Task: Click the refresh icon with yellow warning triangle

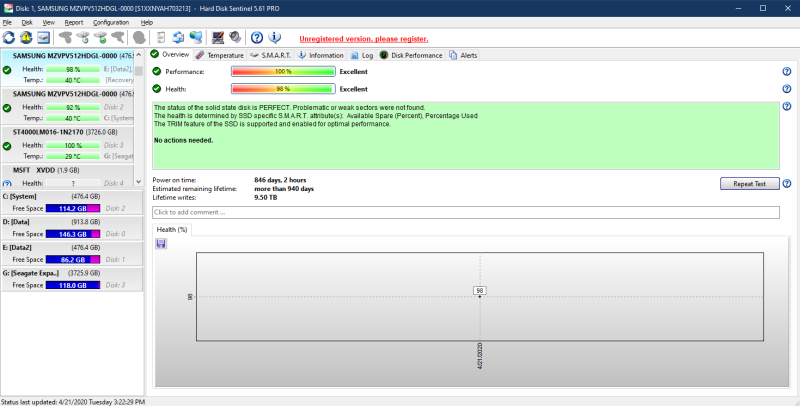Action: point(26,37)
